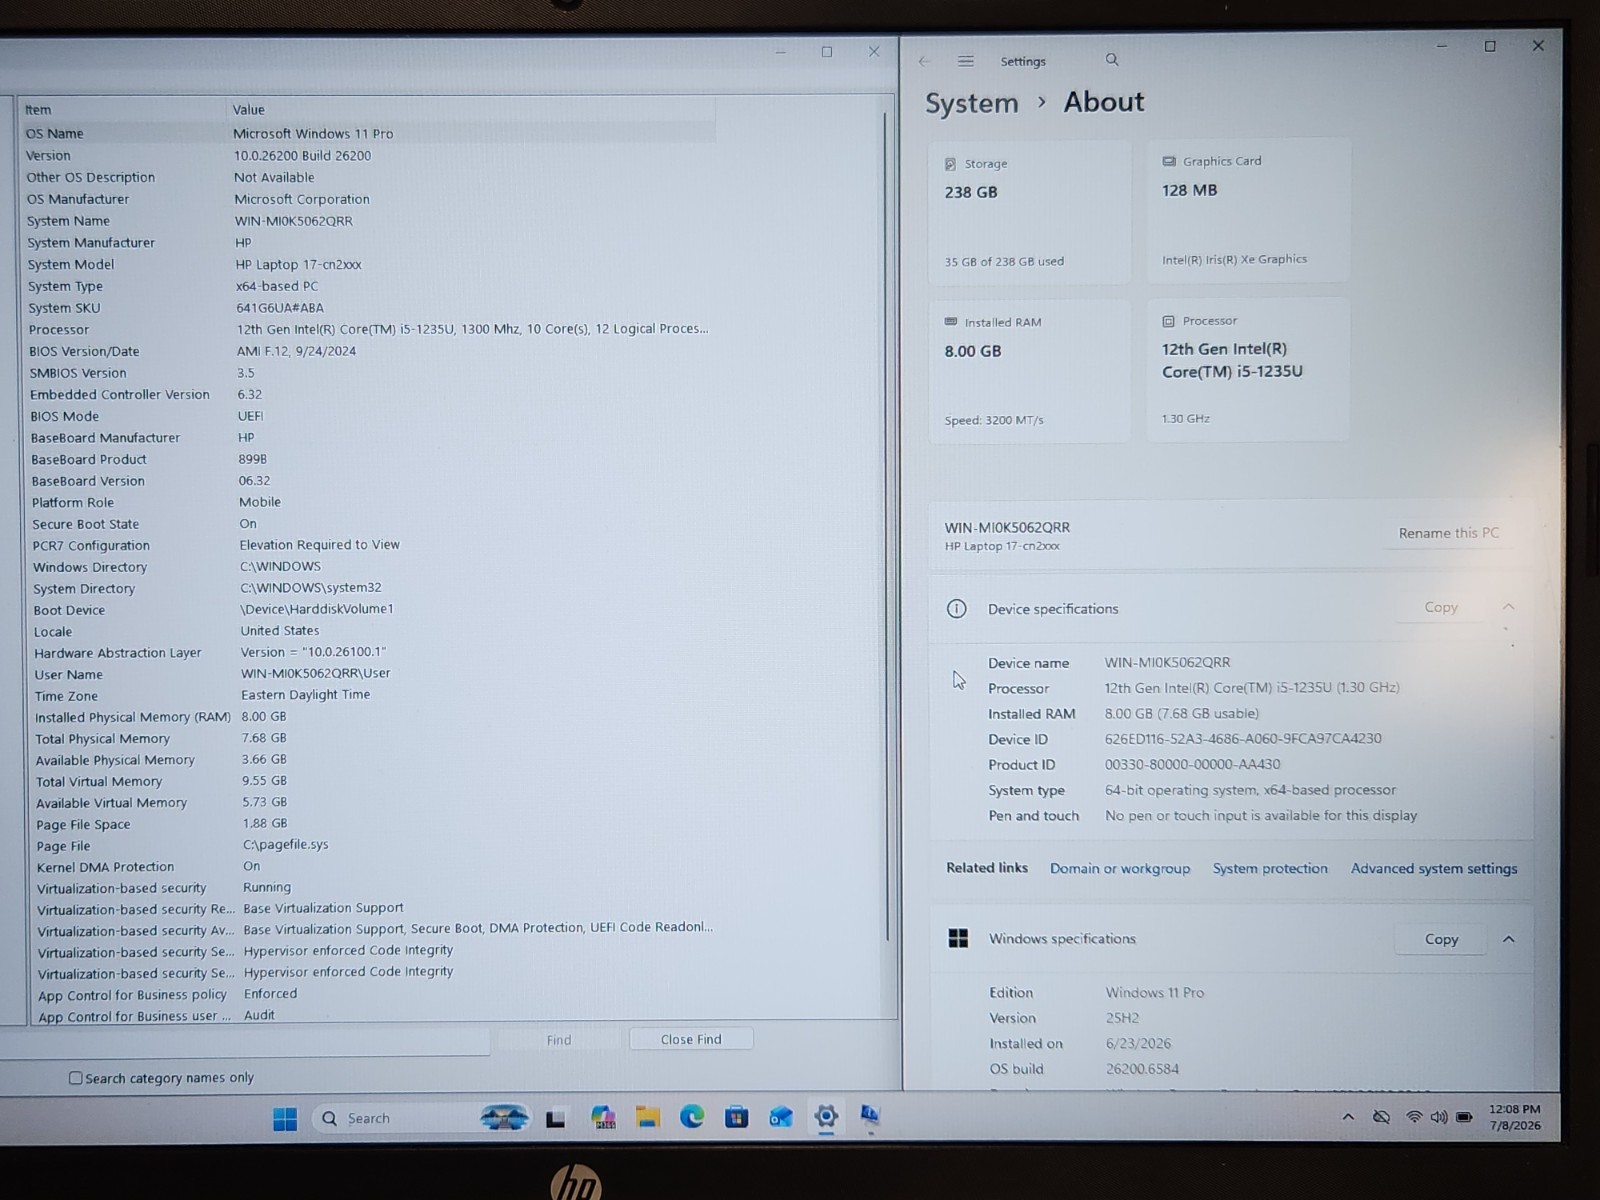Select the Time Zone row
This screenshot has height=1200, width=1600.
tap(371, 696)
